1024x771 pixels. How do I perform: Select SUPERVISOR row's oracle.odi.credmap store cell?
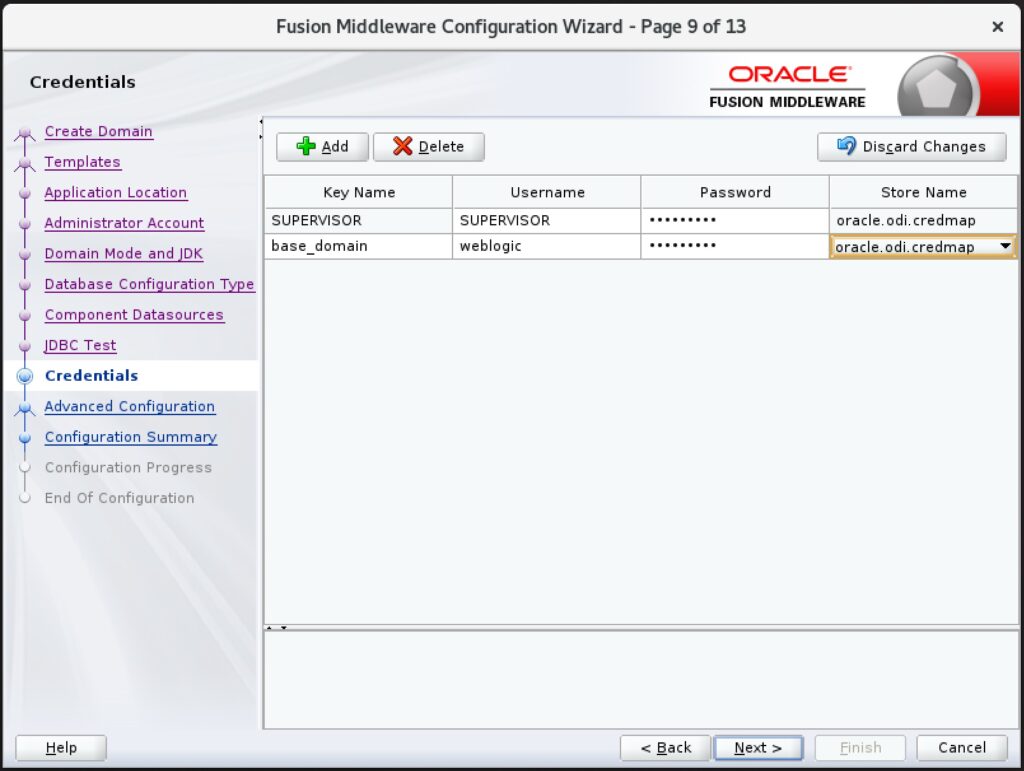923,221
